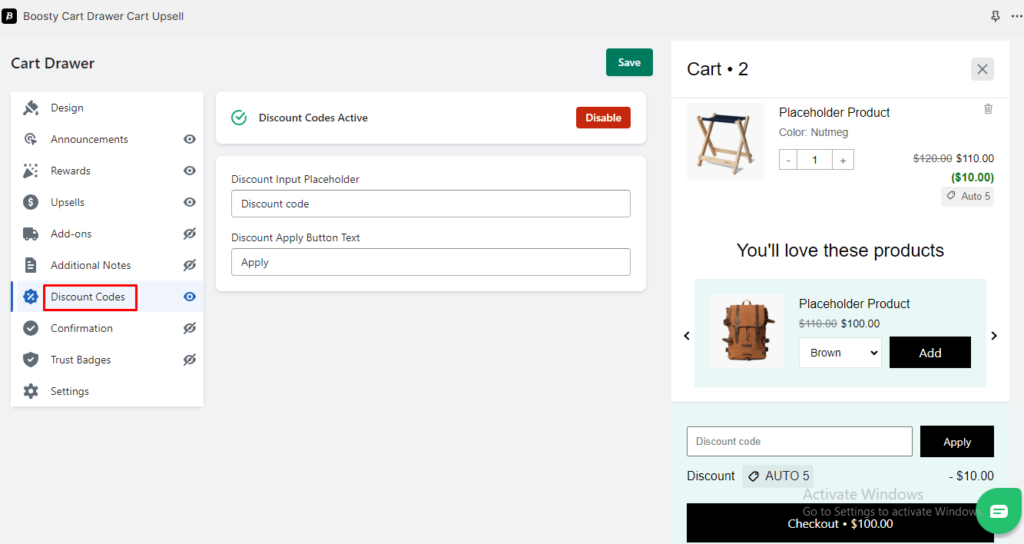The image size is (1024, 544).
Task: Click the Settings gear icon
Action: click(31, 391)
